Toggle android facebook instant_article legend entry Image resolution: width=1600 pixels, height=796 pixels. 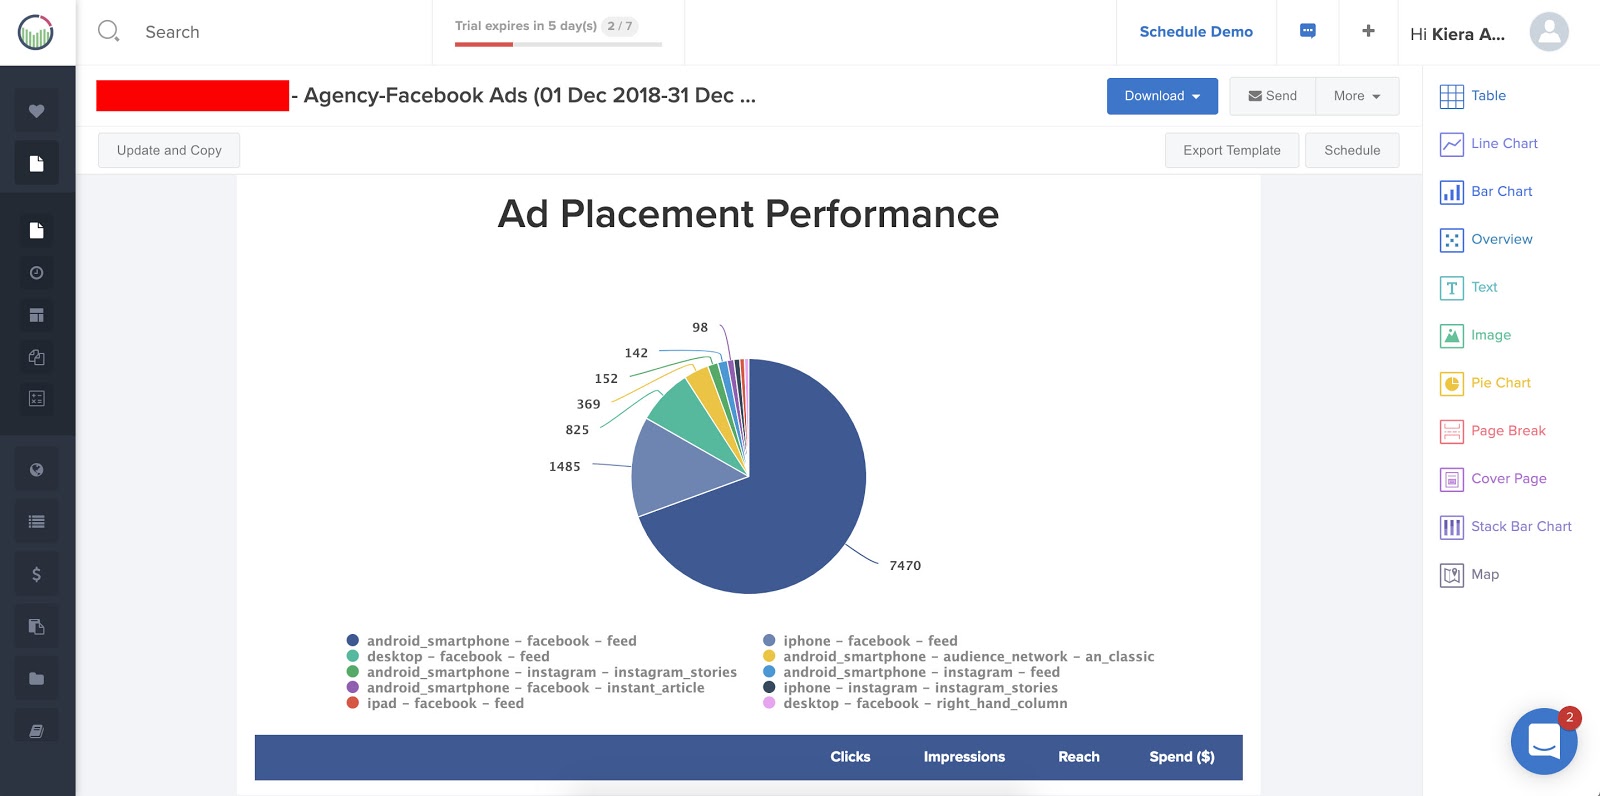(x=526, y=688)
